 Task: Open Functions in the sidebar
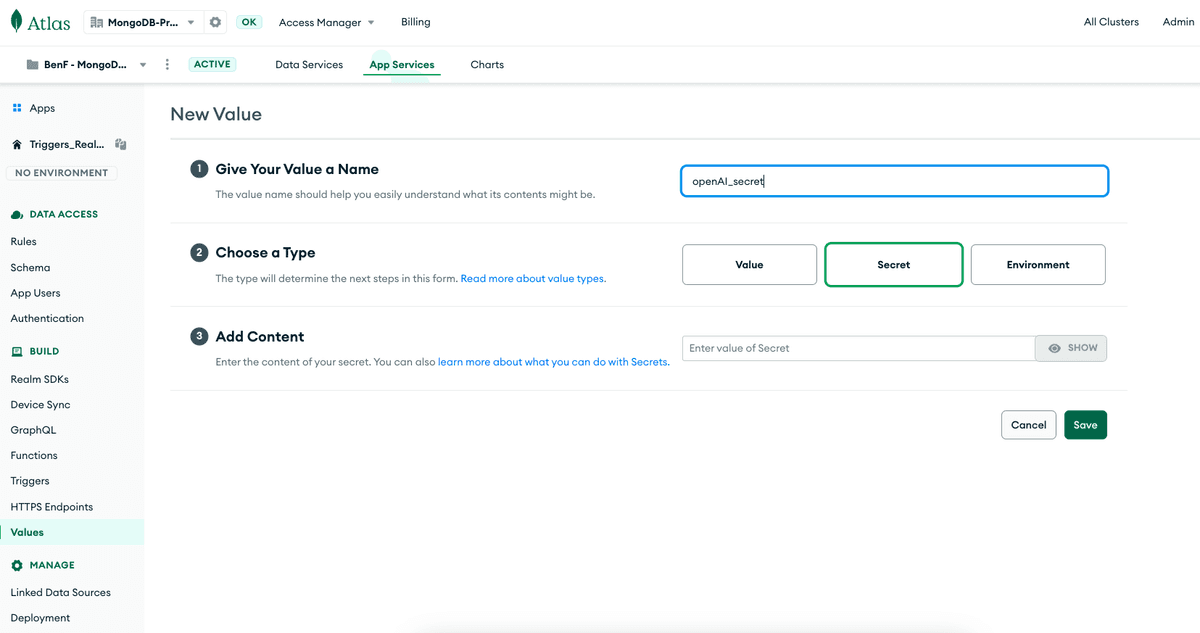pos(34,455)
